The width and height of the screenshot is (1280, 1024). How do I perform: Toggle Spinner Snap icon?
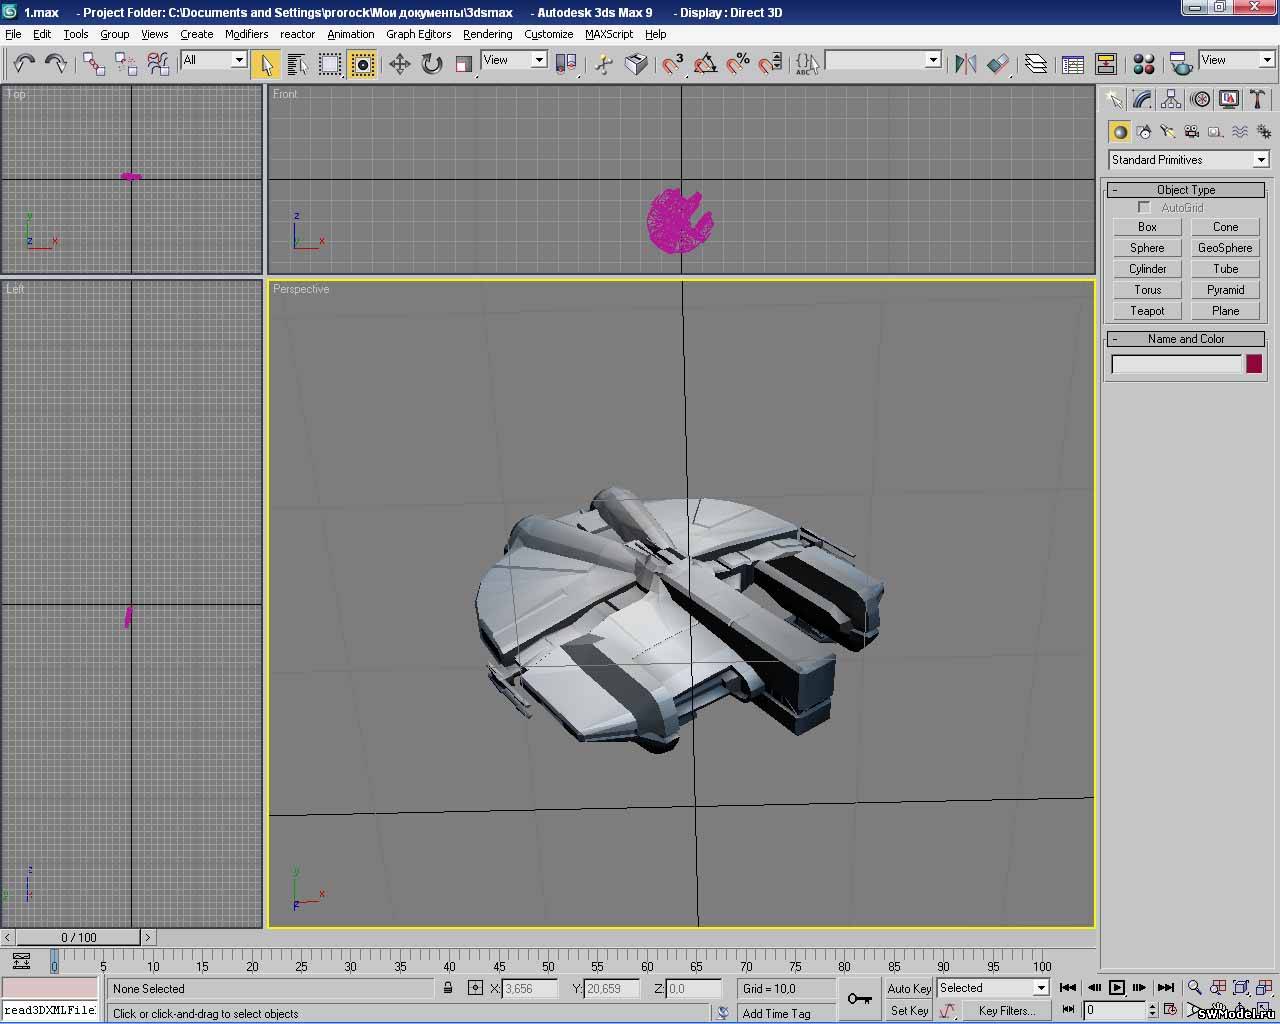(x=770, y=64)
